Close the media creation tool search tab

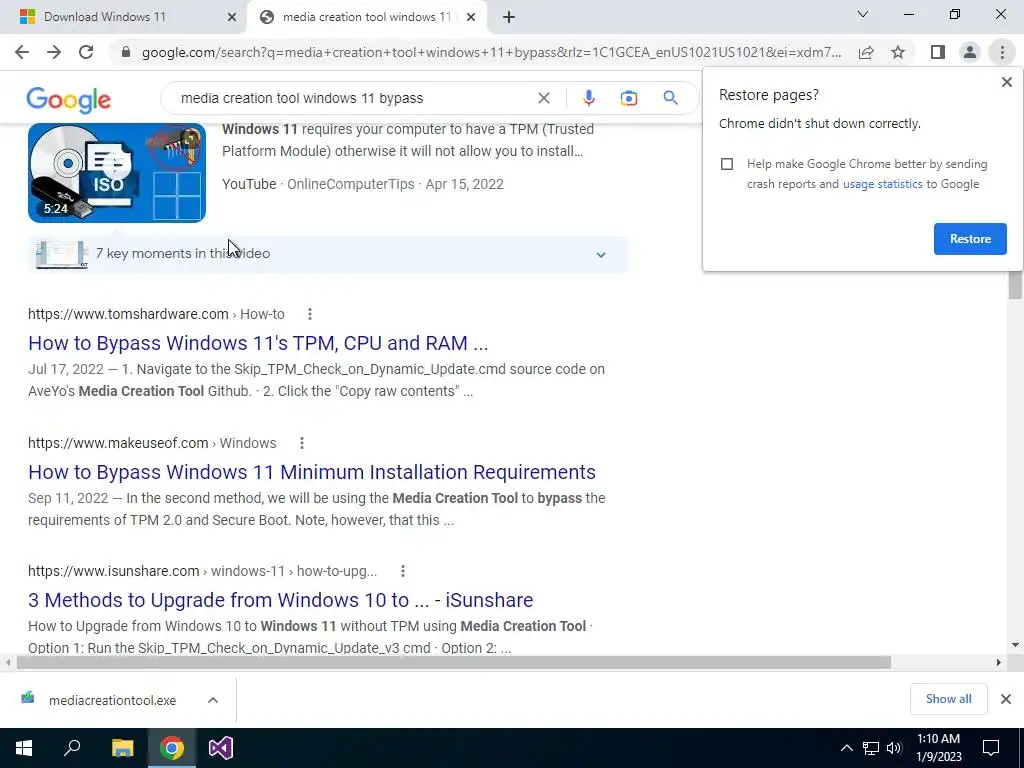point(470,17)
